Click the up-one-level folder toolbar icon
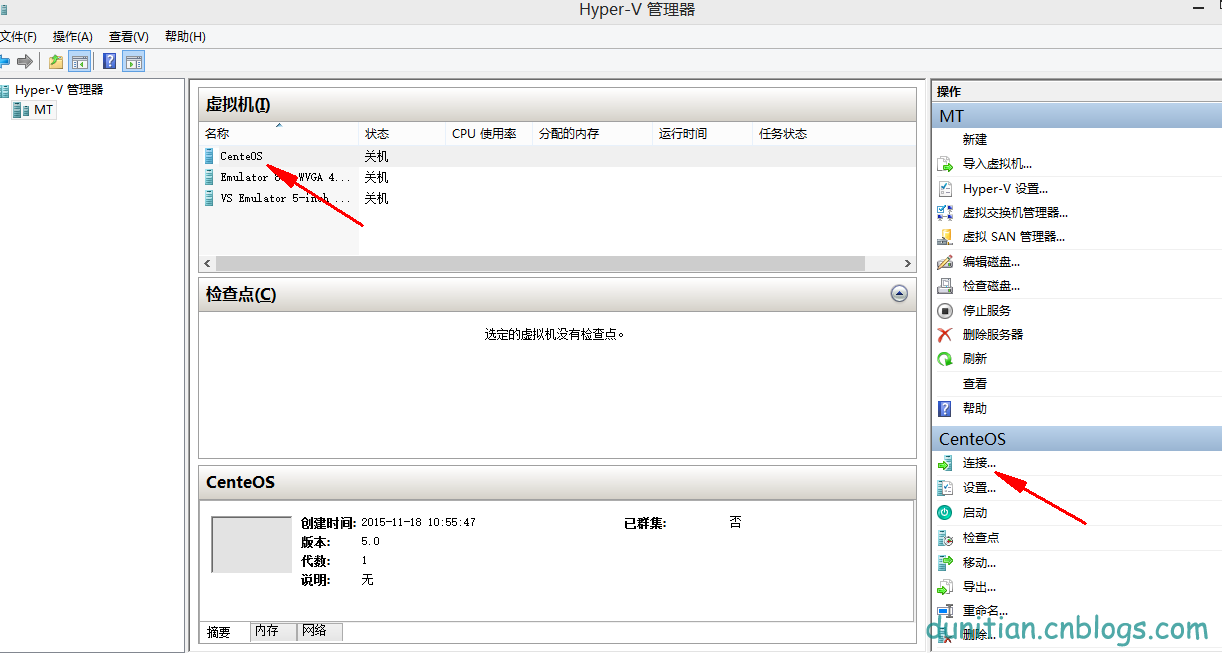This screenshot has width=1222, height=653. [x=56, y=61]
